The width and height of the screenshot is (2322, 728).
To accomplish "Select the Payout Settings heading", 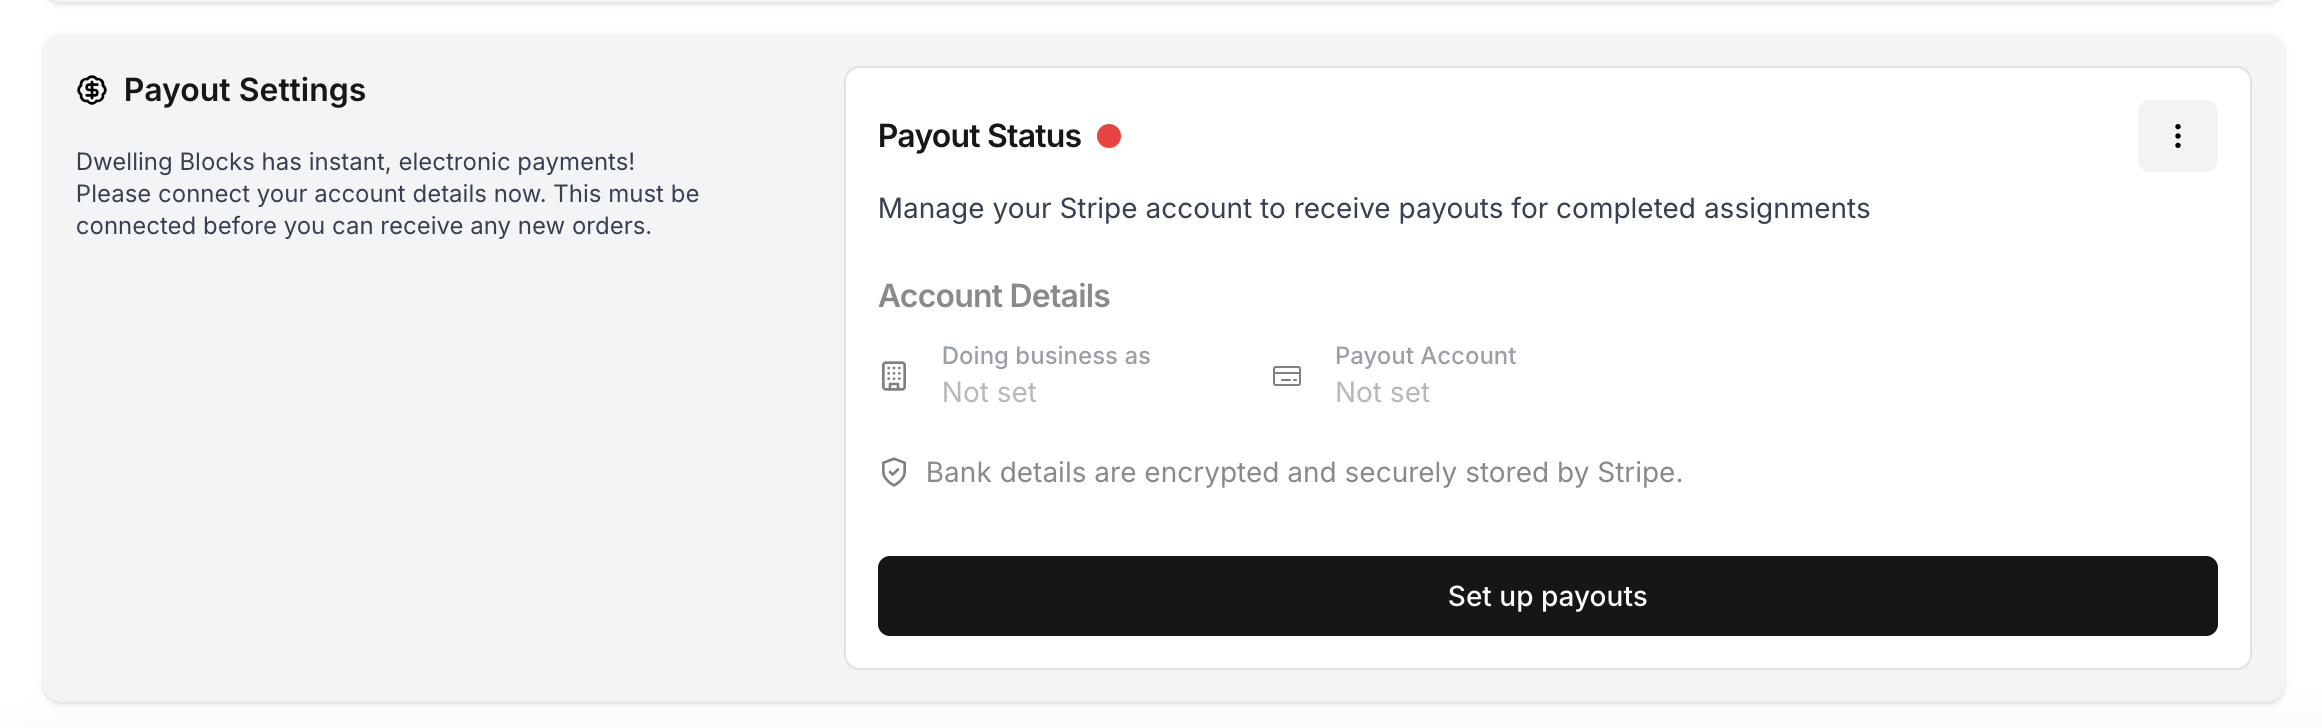I will coord(245,90).
